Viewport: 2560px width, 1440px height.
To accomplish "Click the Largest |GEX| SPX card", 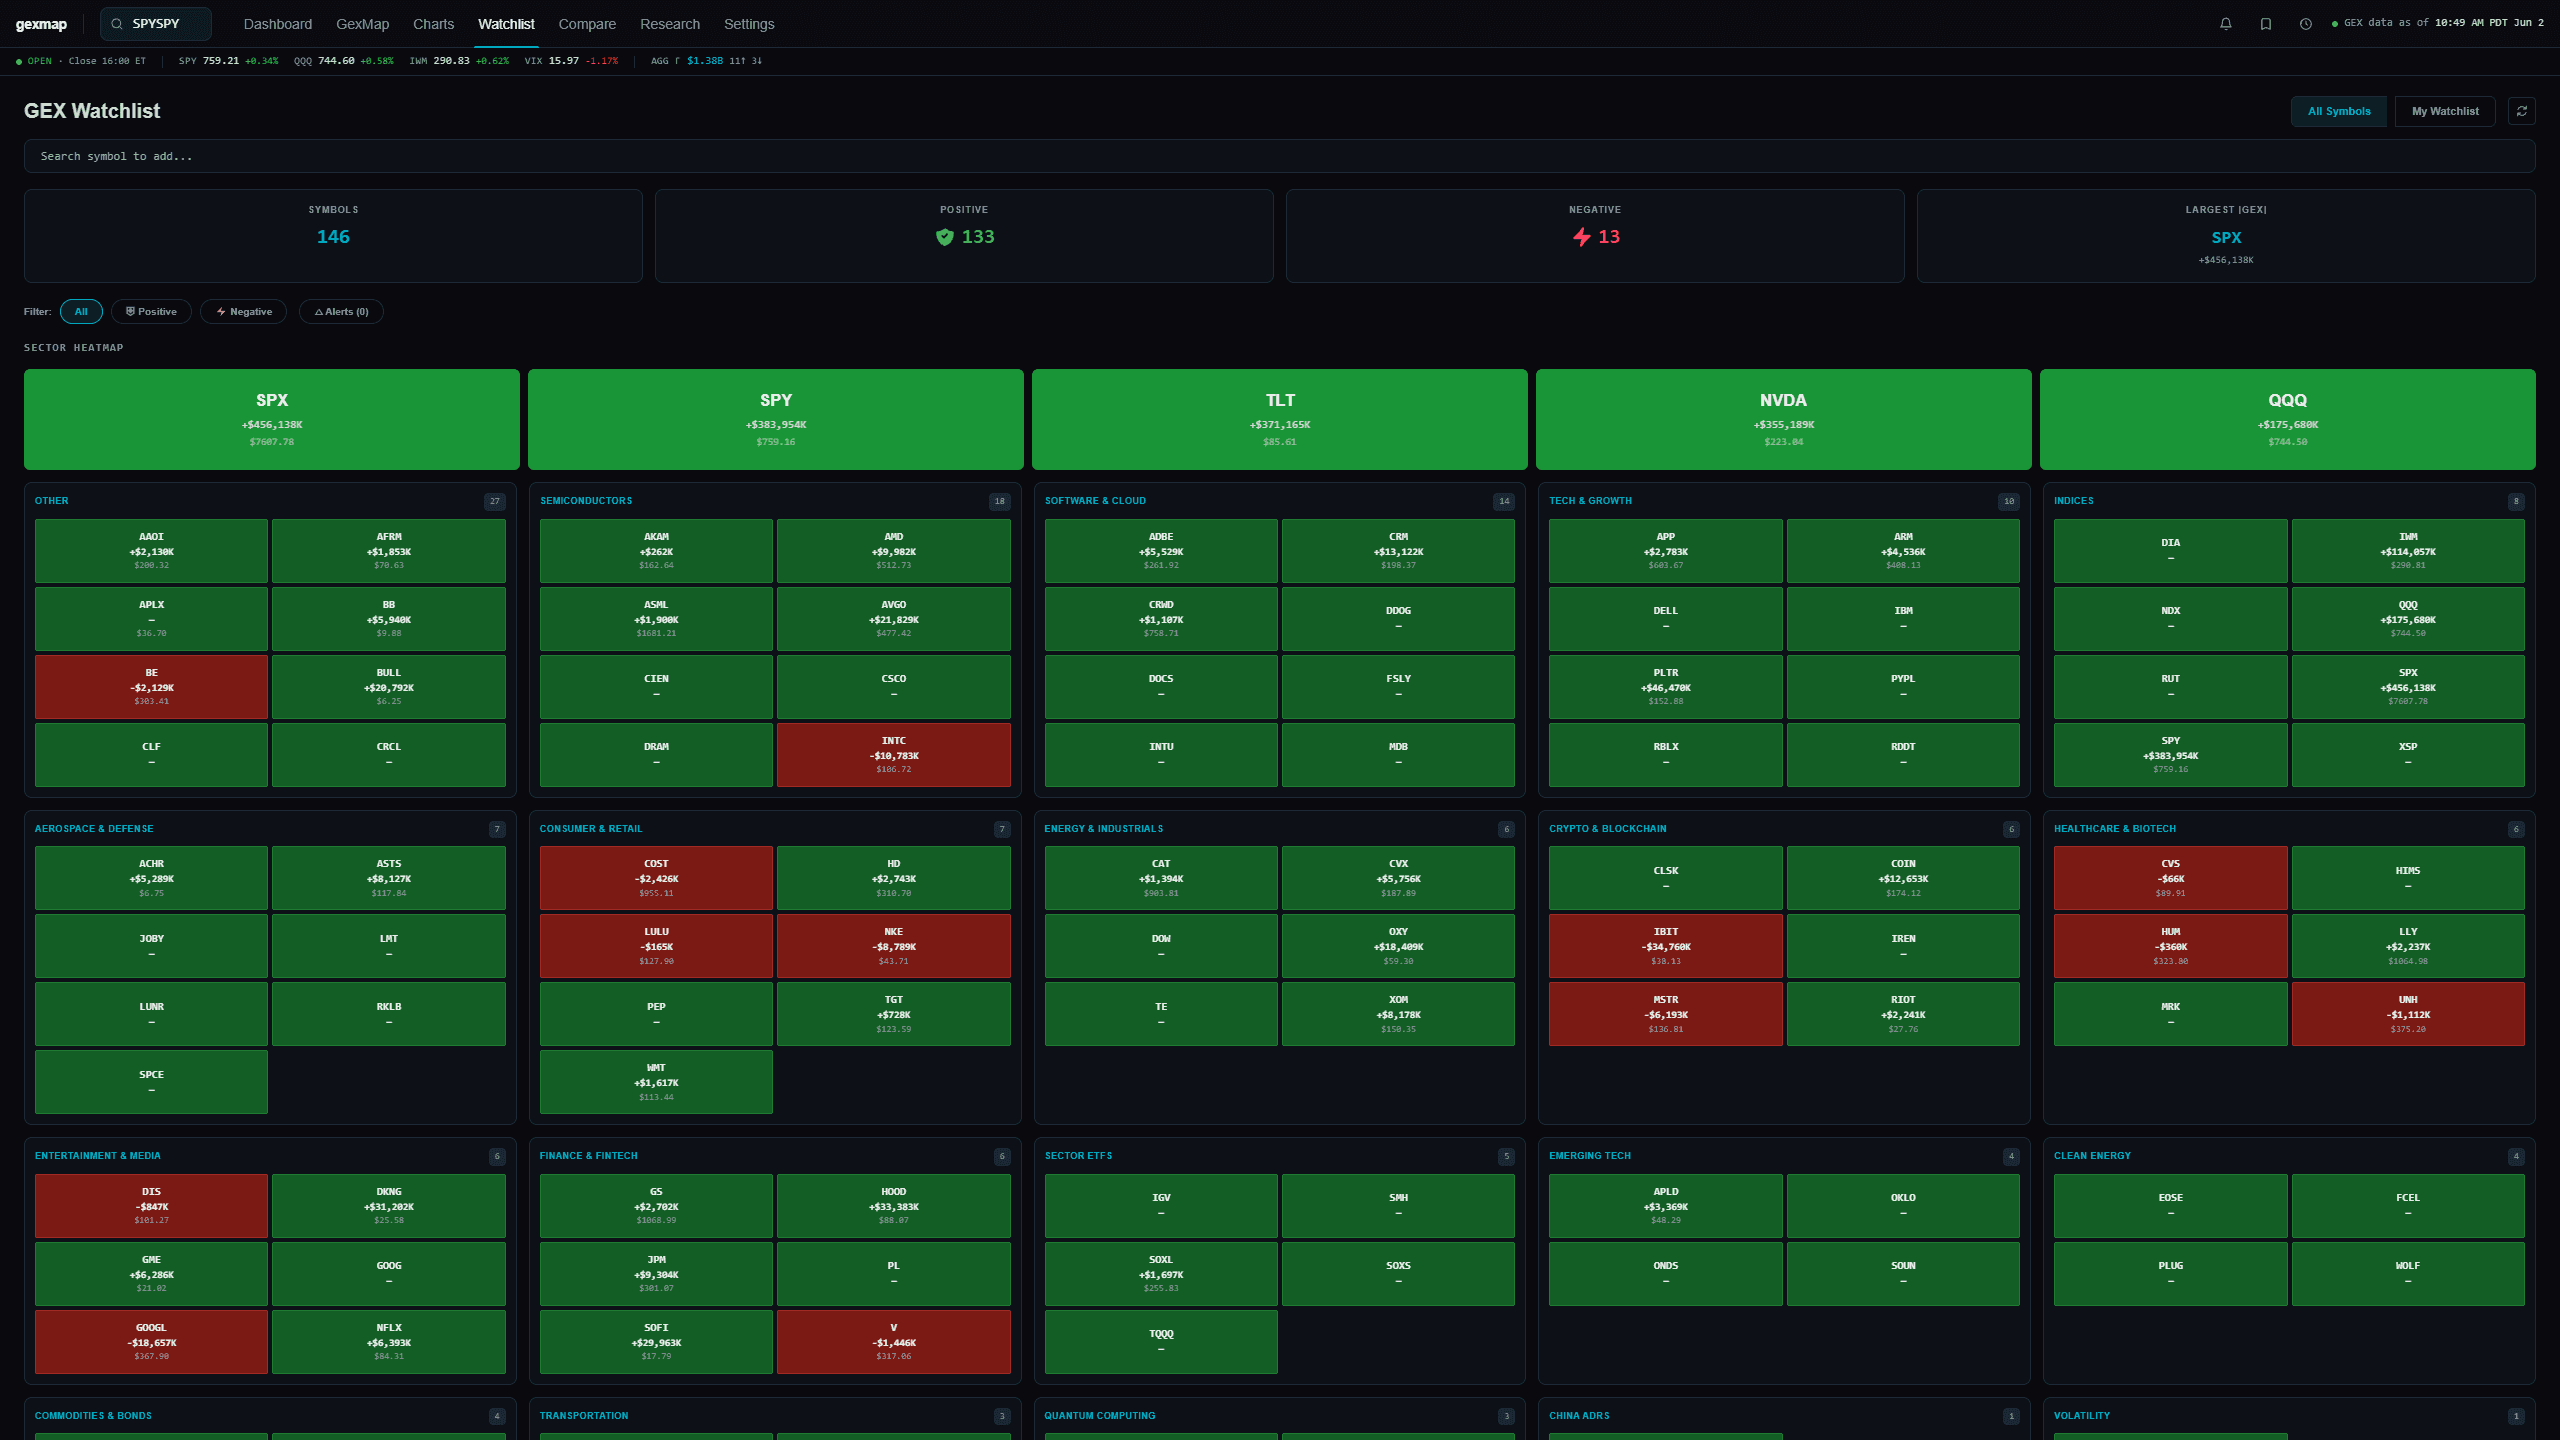I will tap(2226, 236).
